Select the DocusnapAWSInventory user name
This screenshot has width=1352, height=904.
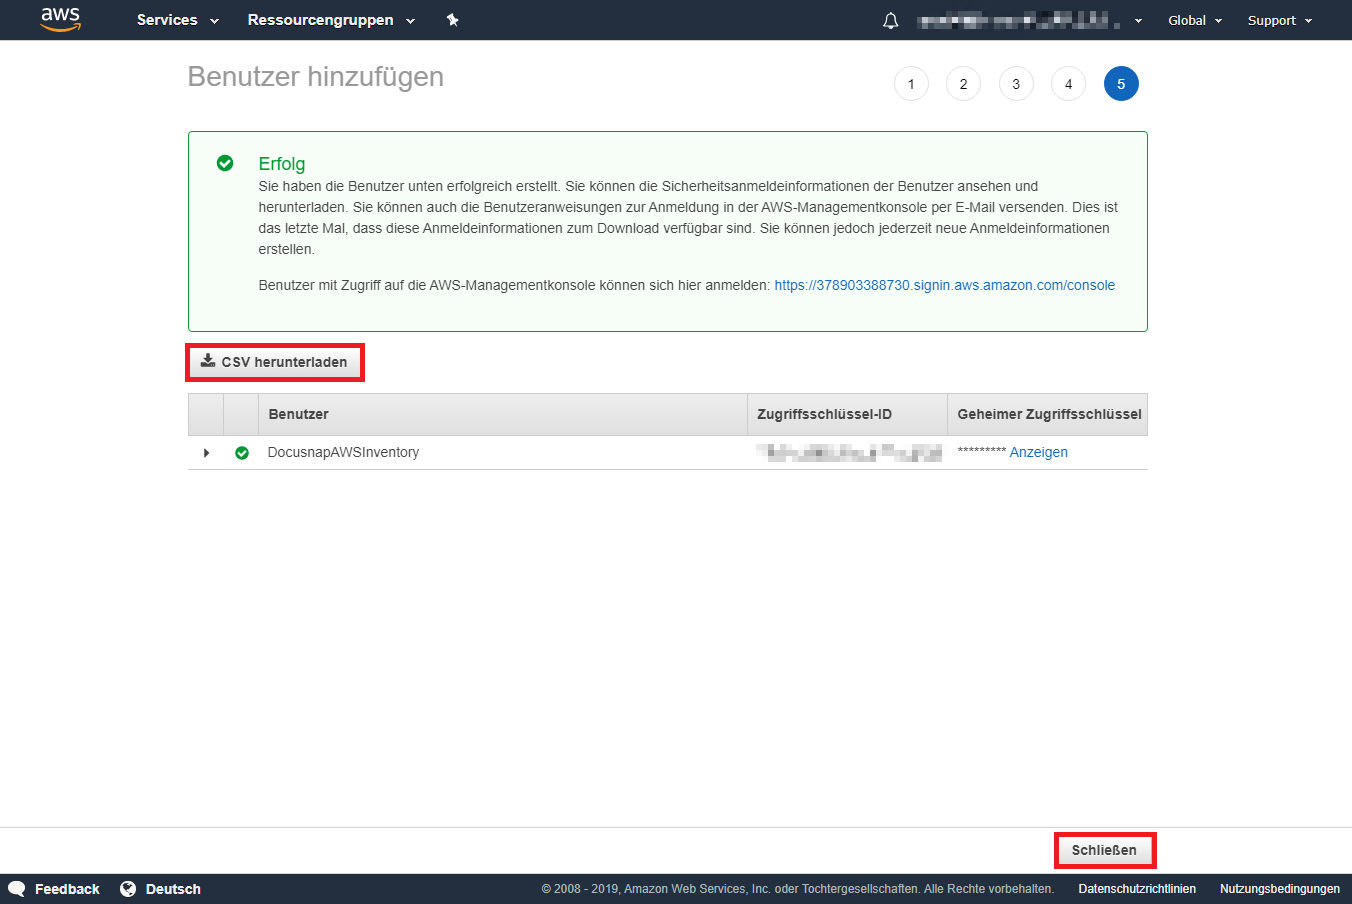pos(343,453)
